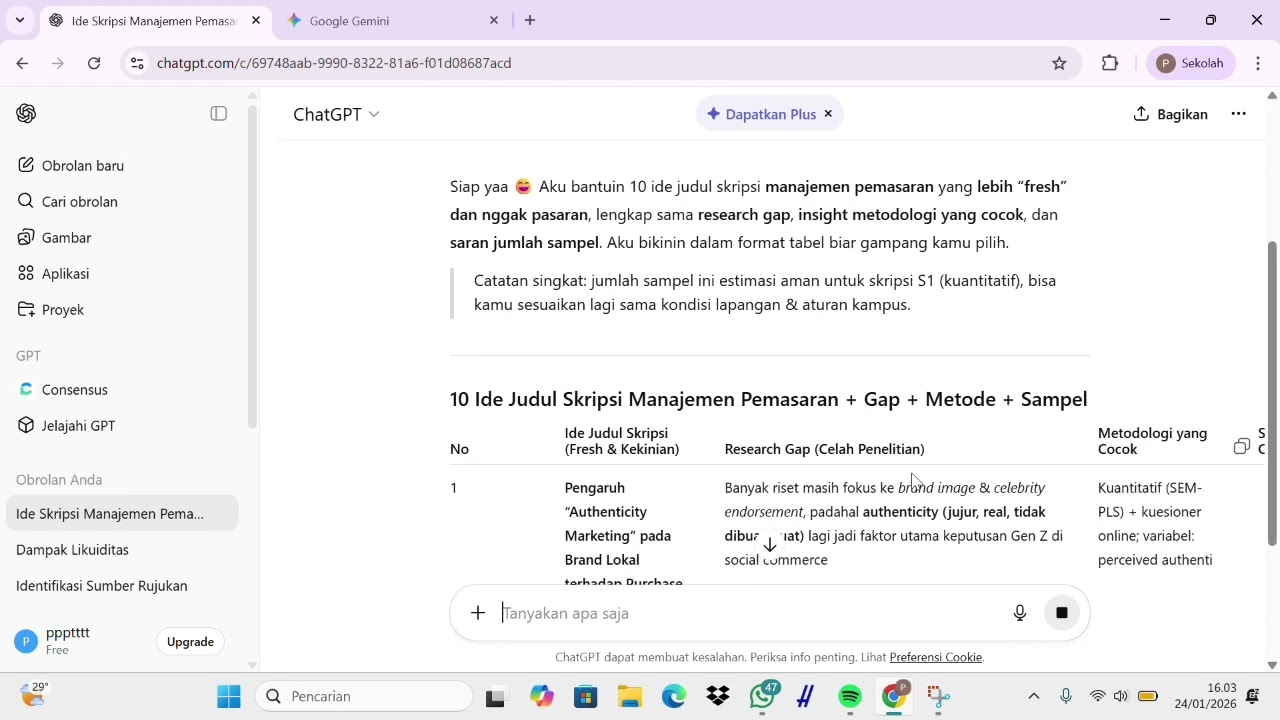Collapse sidebar with the panel toggle icon
This screenshot has height=720, width=1280.
tap(218, 114)
